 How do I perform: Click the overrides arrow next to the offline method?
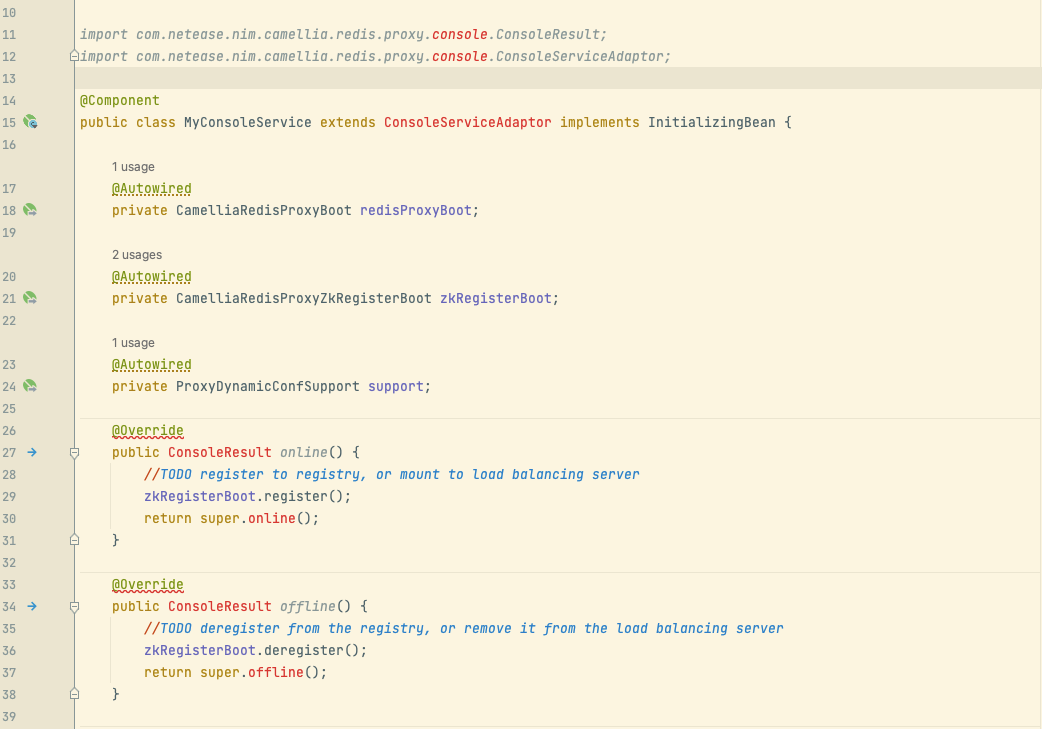[31, 606]
